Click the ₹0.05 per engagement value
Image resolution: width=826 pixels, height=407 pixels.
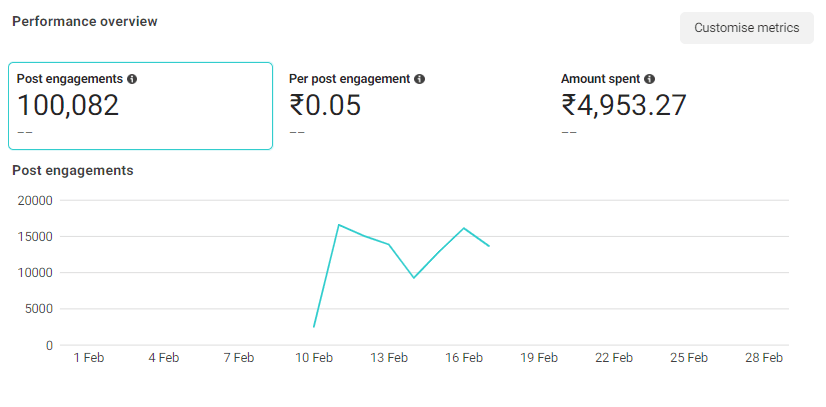click(325, 105)
